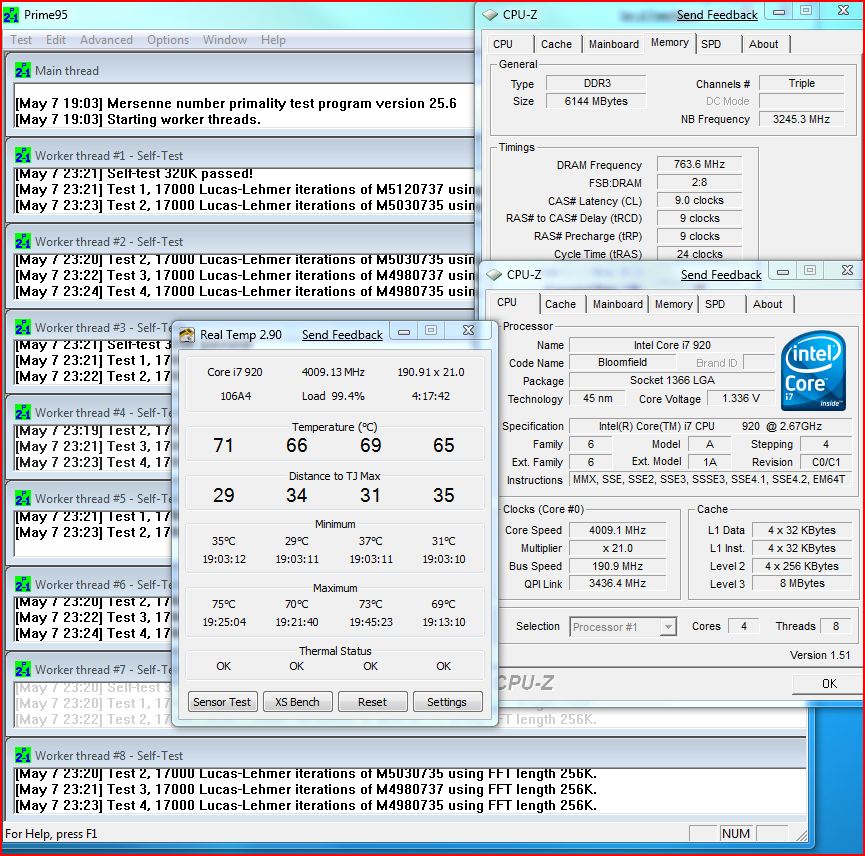
Task: Click the Multiplier value x 21.0
Action: point(617,548)
